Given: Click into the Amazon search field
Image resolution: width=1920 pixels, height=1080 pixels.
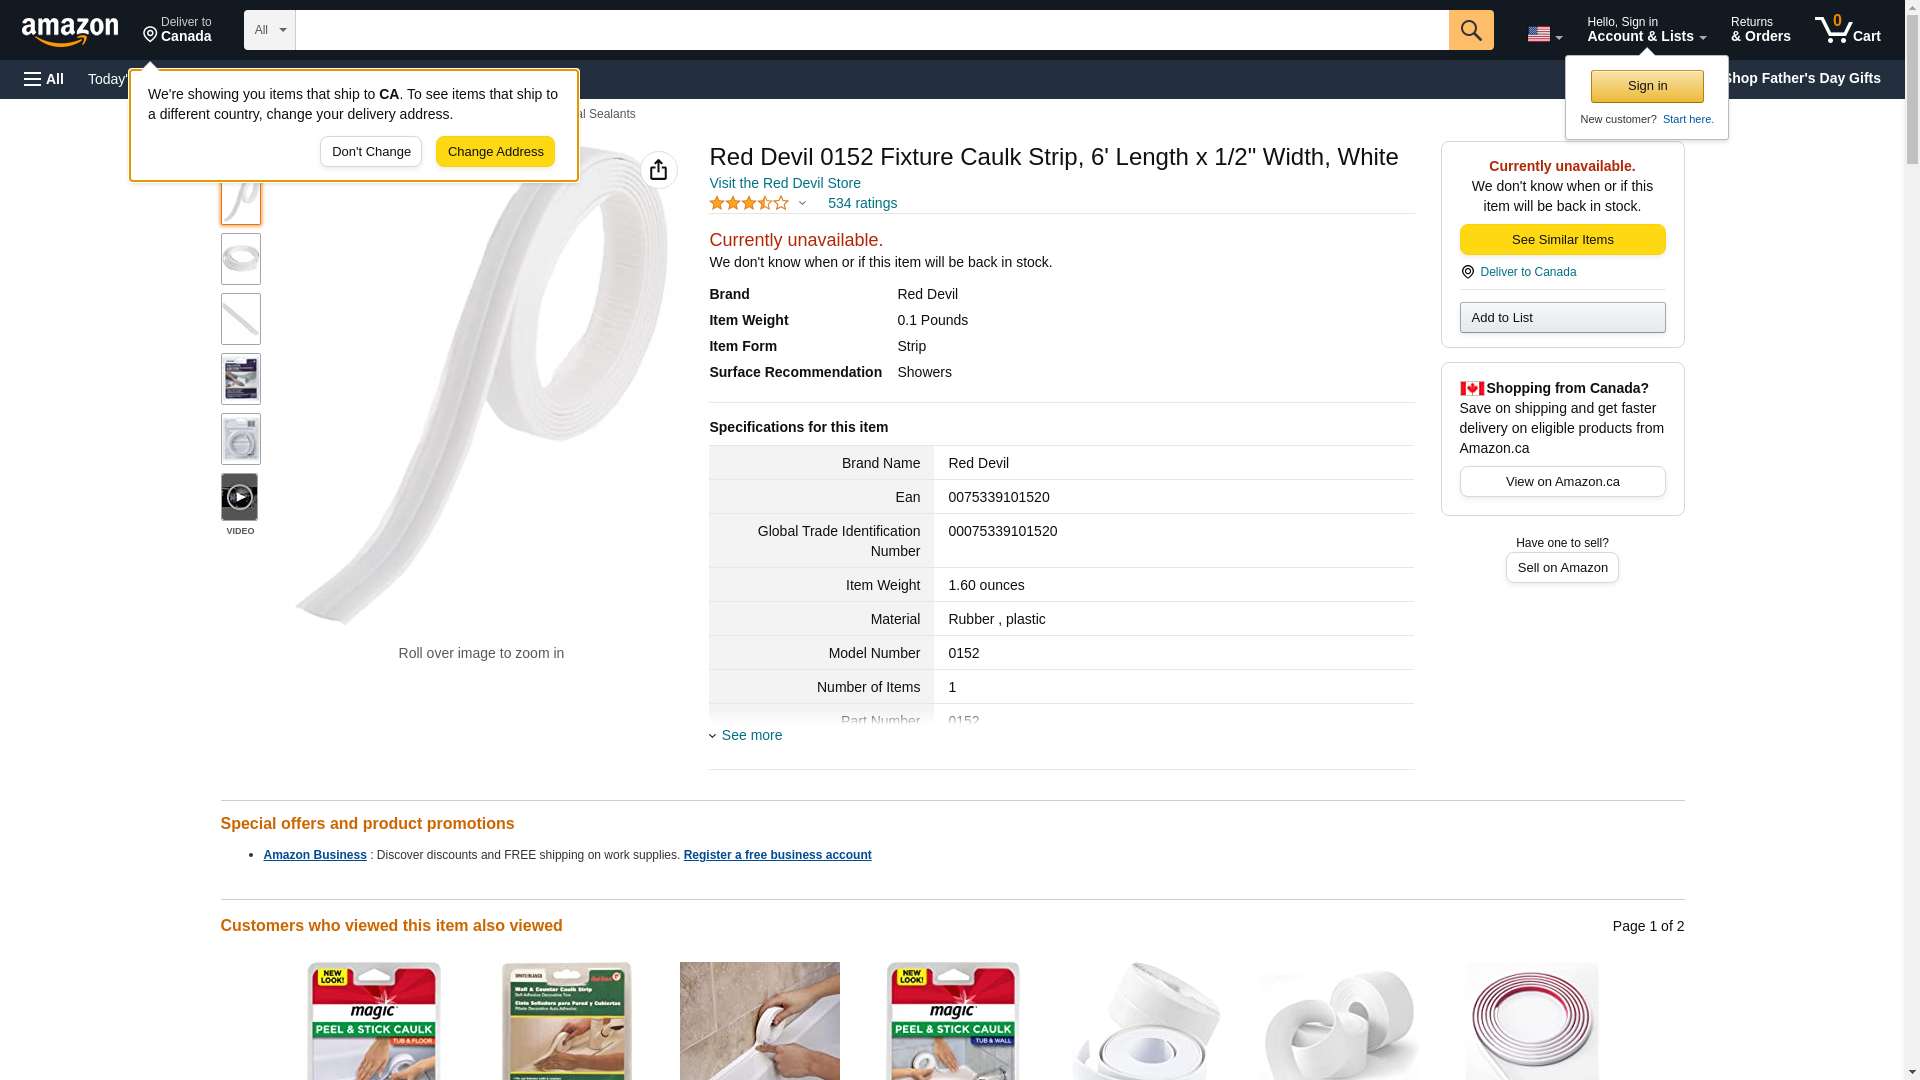Looking at the screenshot, I should pos(872,30).
